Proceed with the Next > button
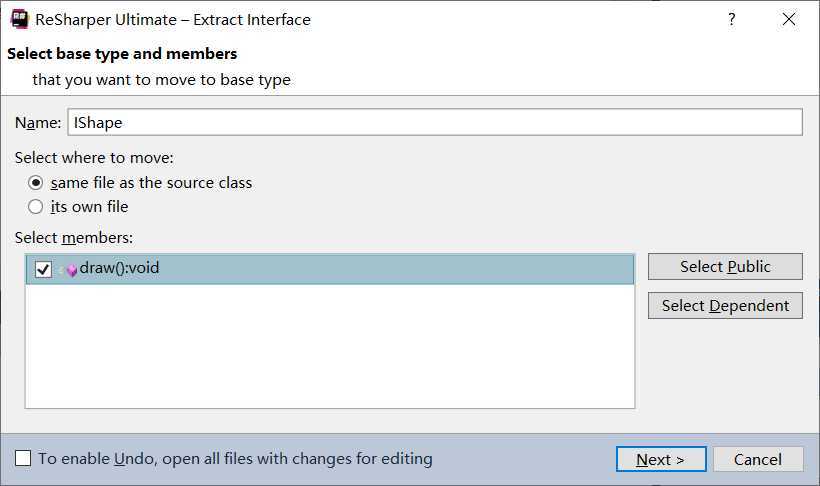The width and height of the screenshot is (820, 486). (661, 459)
